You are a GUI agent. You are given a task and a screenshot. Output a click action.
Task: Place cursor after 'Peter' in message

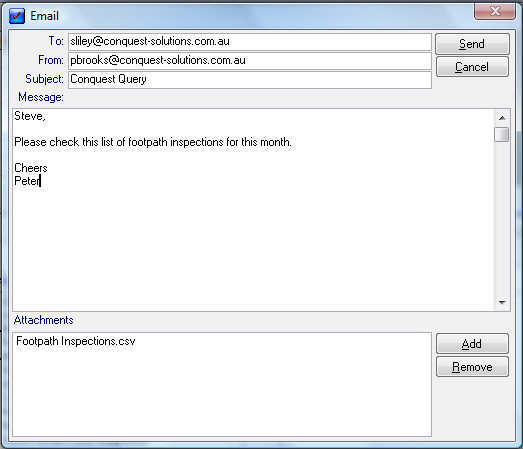pos(40,181)
